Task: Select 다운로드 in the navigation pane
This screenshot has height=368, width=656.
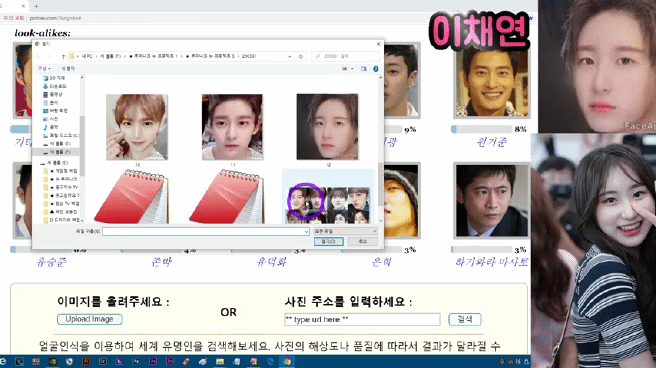Action: click(55, 86)
